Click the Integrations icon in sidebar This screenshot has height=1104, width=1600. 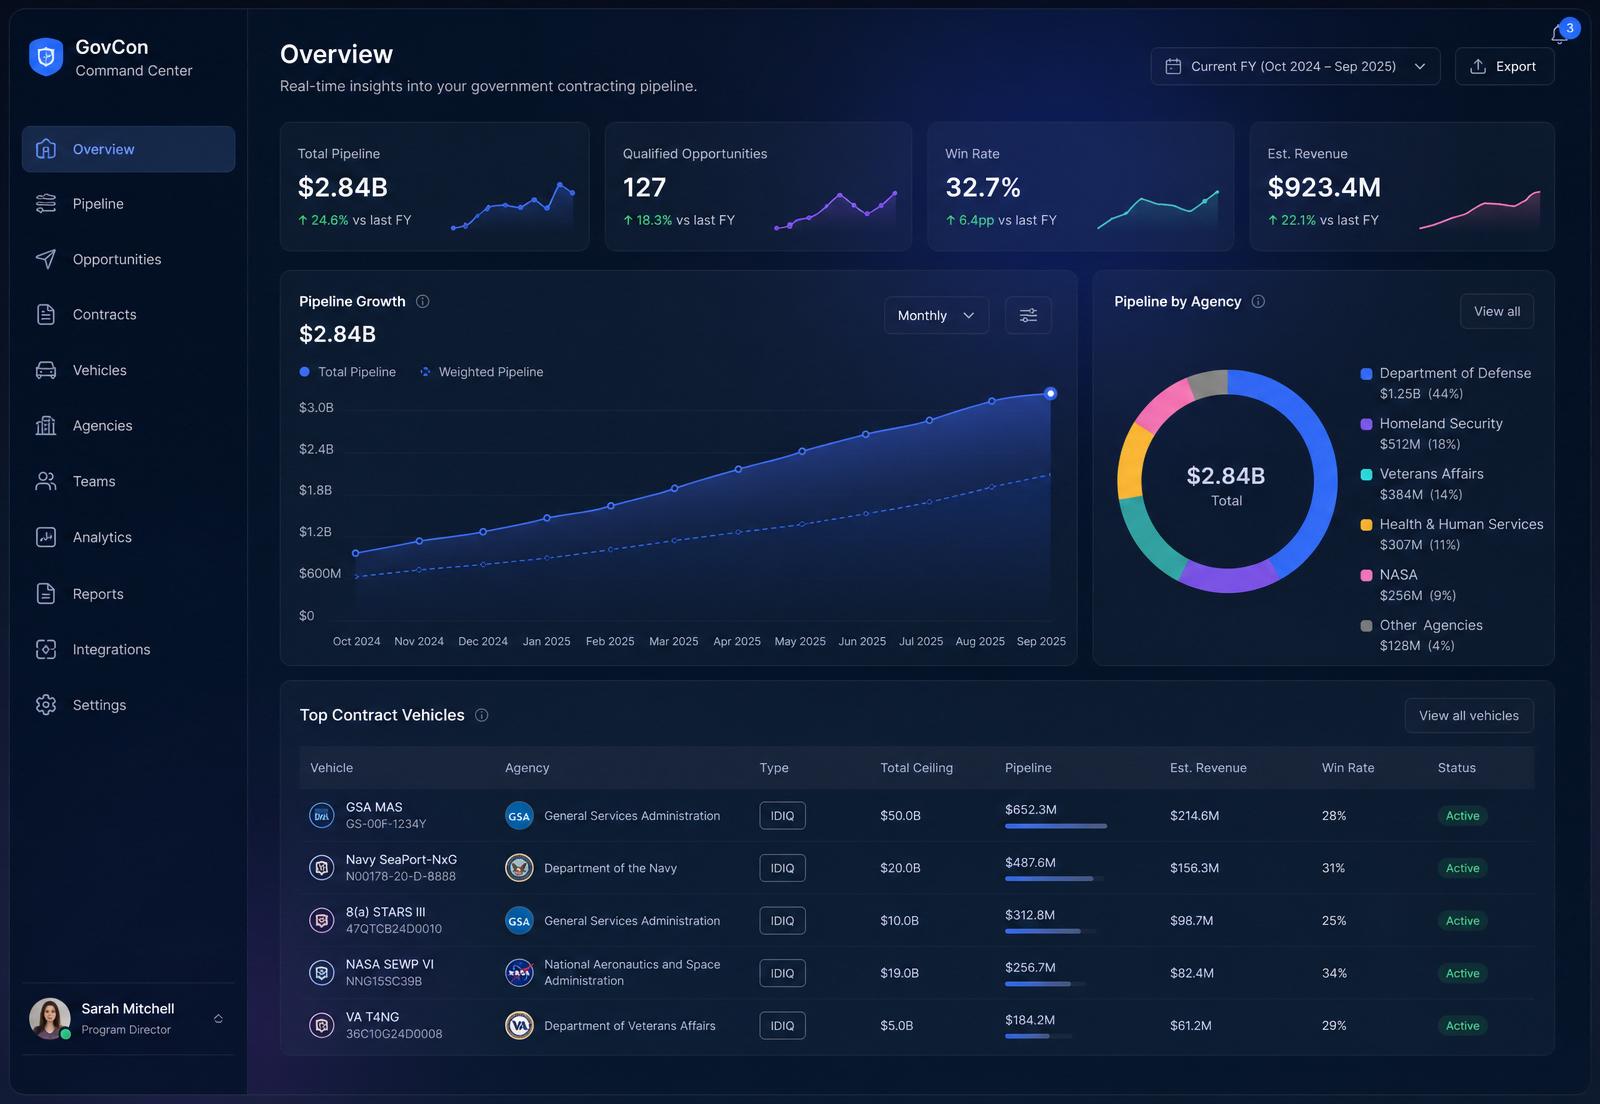pos(46,649)
